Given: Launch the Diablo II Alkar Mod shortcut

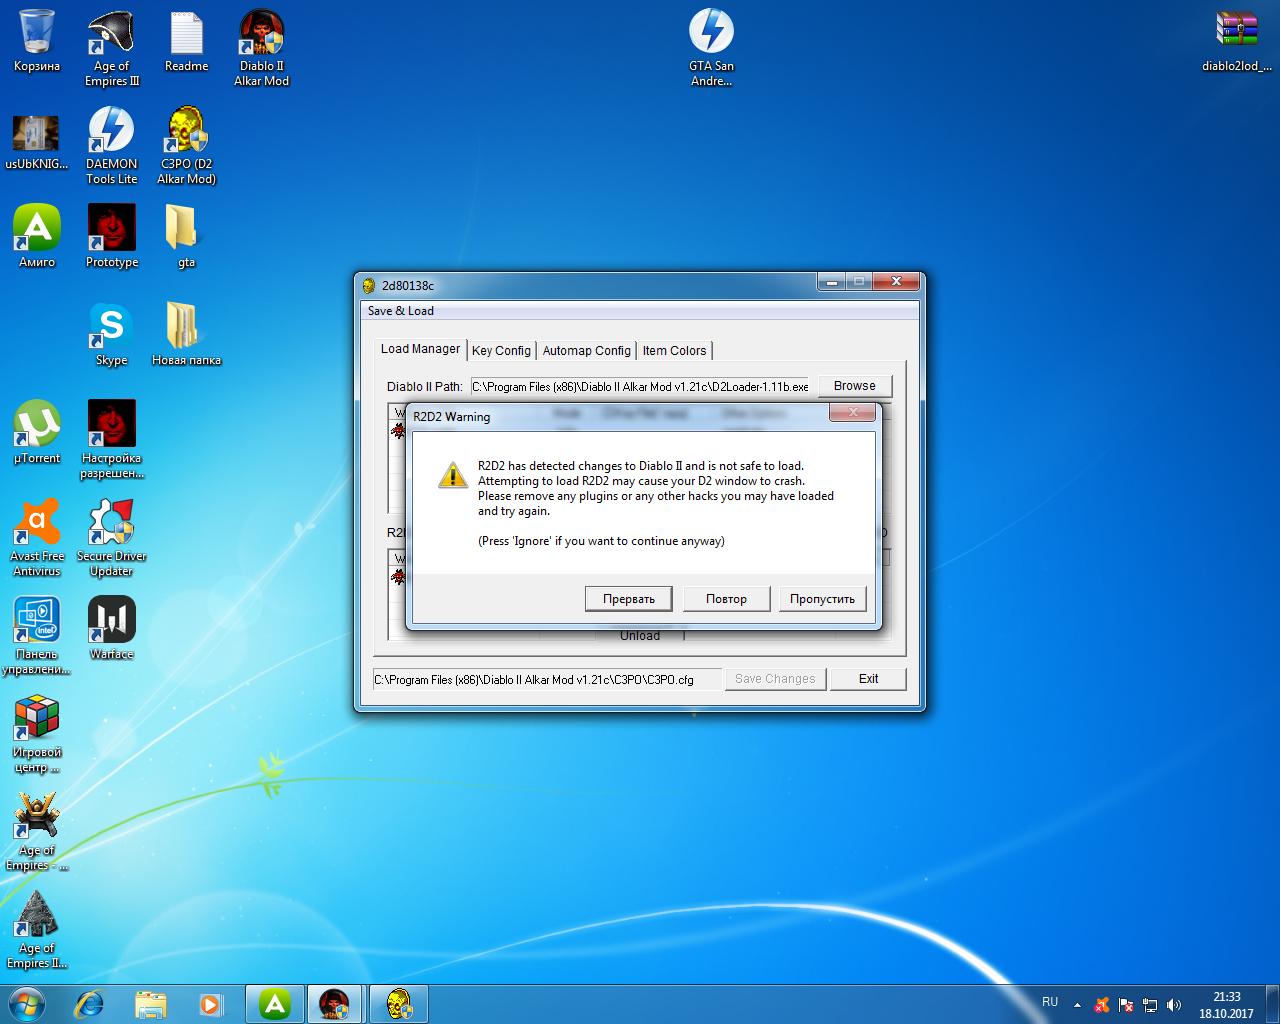Looking at the screenshot, I should pos(262,48).
